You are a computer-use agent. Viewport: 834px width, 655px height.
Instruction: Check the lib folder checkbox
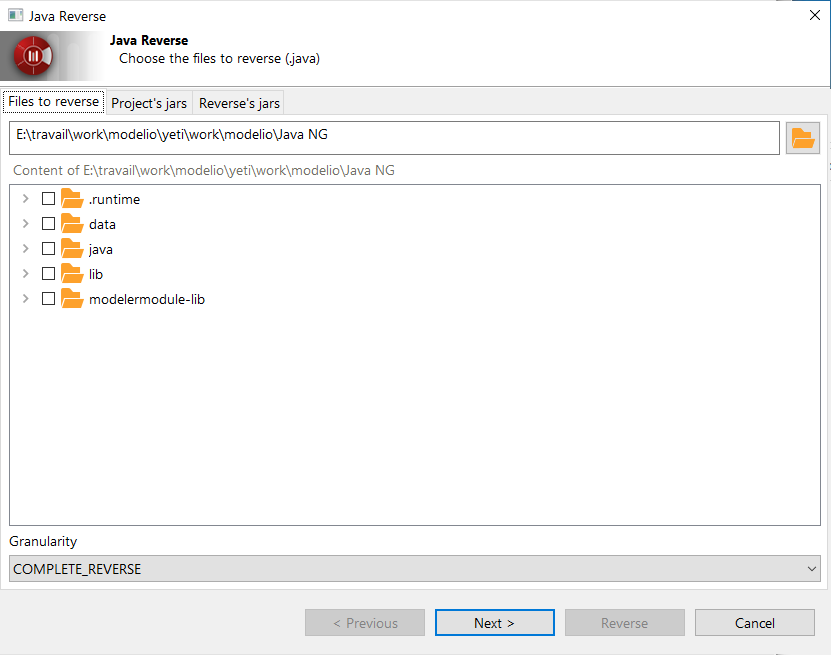[x=48, y=273]
